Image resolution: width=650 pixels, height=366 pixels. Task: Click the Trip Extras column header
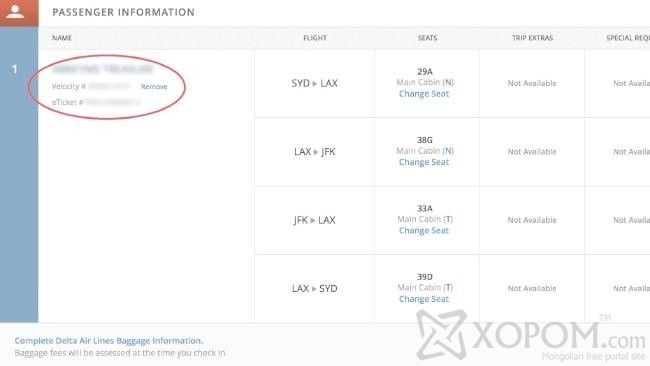pyautogui.click(x=532, y=38)
